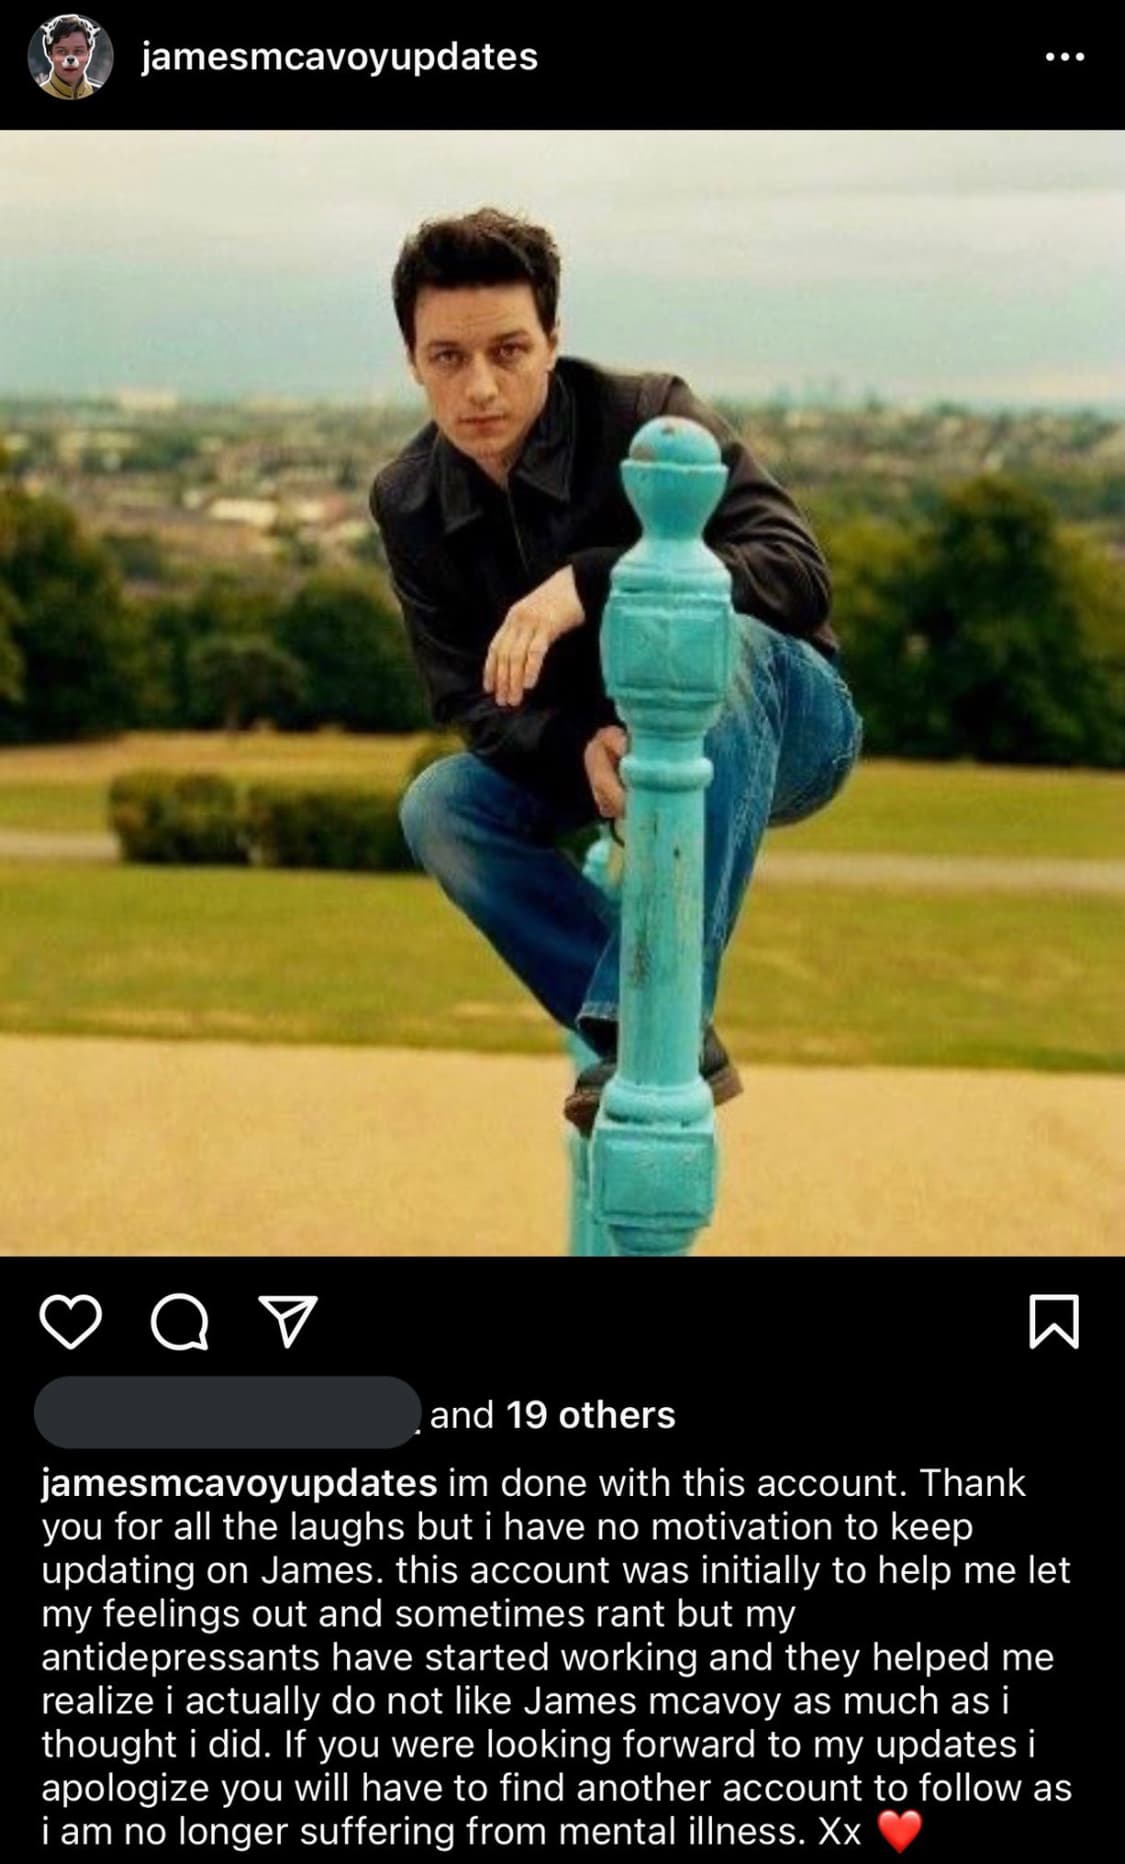The width and height of the screenshot is (1125, 1864).
Task: Open the three-dot more options menu
Action: (x=1064, y=57)
